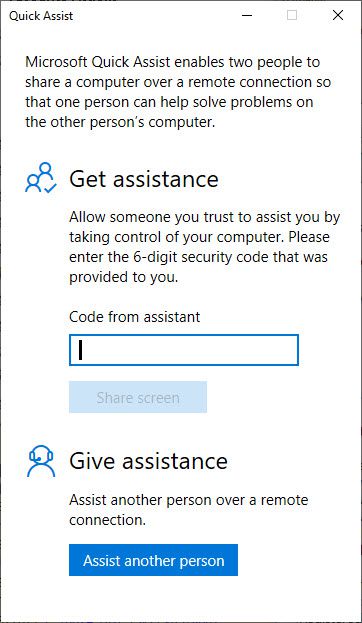
Task: Select the Assist another person button
Action: pyautogui.click(x=153, y=560)
